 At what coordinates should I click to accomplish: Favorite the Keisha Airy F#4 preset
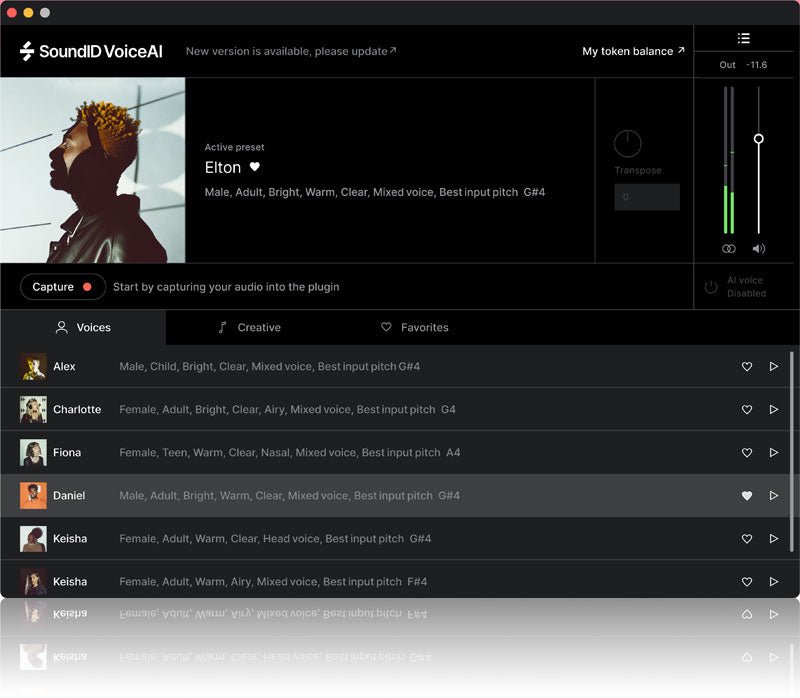[x=746, y=582]
